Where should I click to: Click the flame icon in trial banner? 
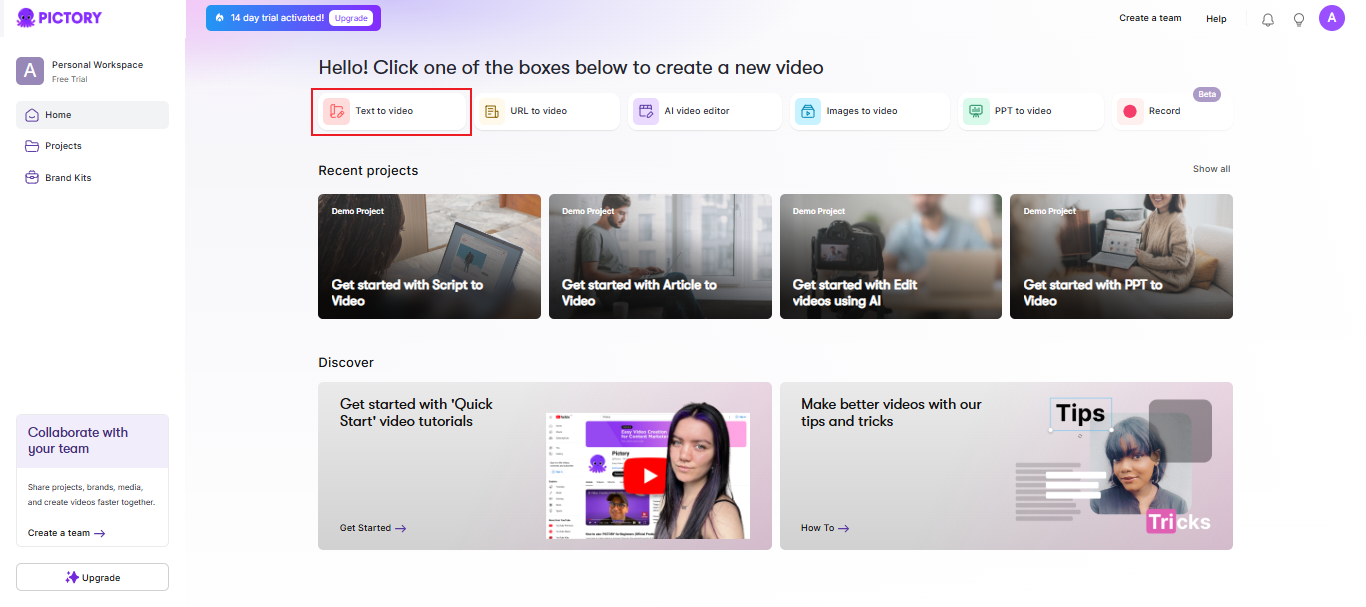[x=220, y=18]
